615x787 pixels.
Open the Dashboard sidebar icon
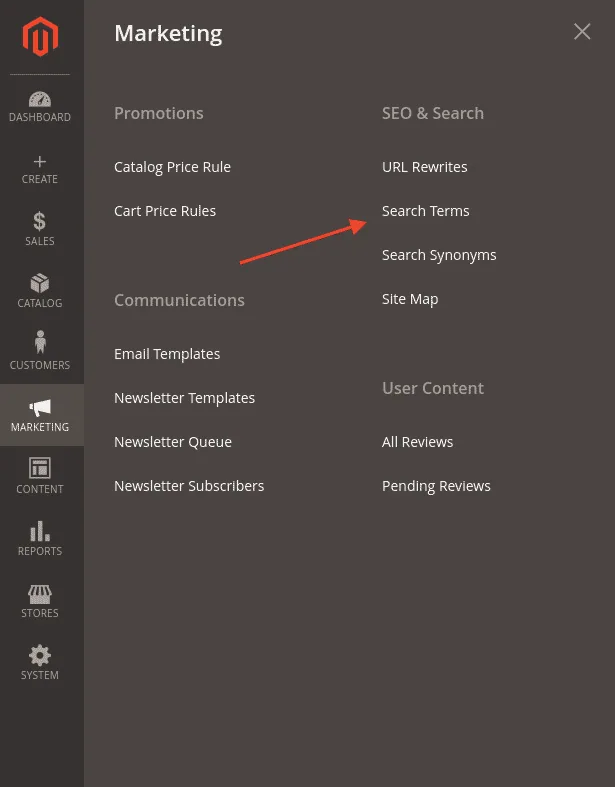[40, 99]
